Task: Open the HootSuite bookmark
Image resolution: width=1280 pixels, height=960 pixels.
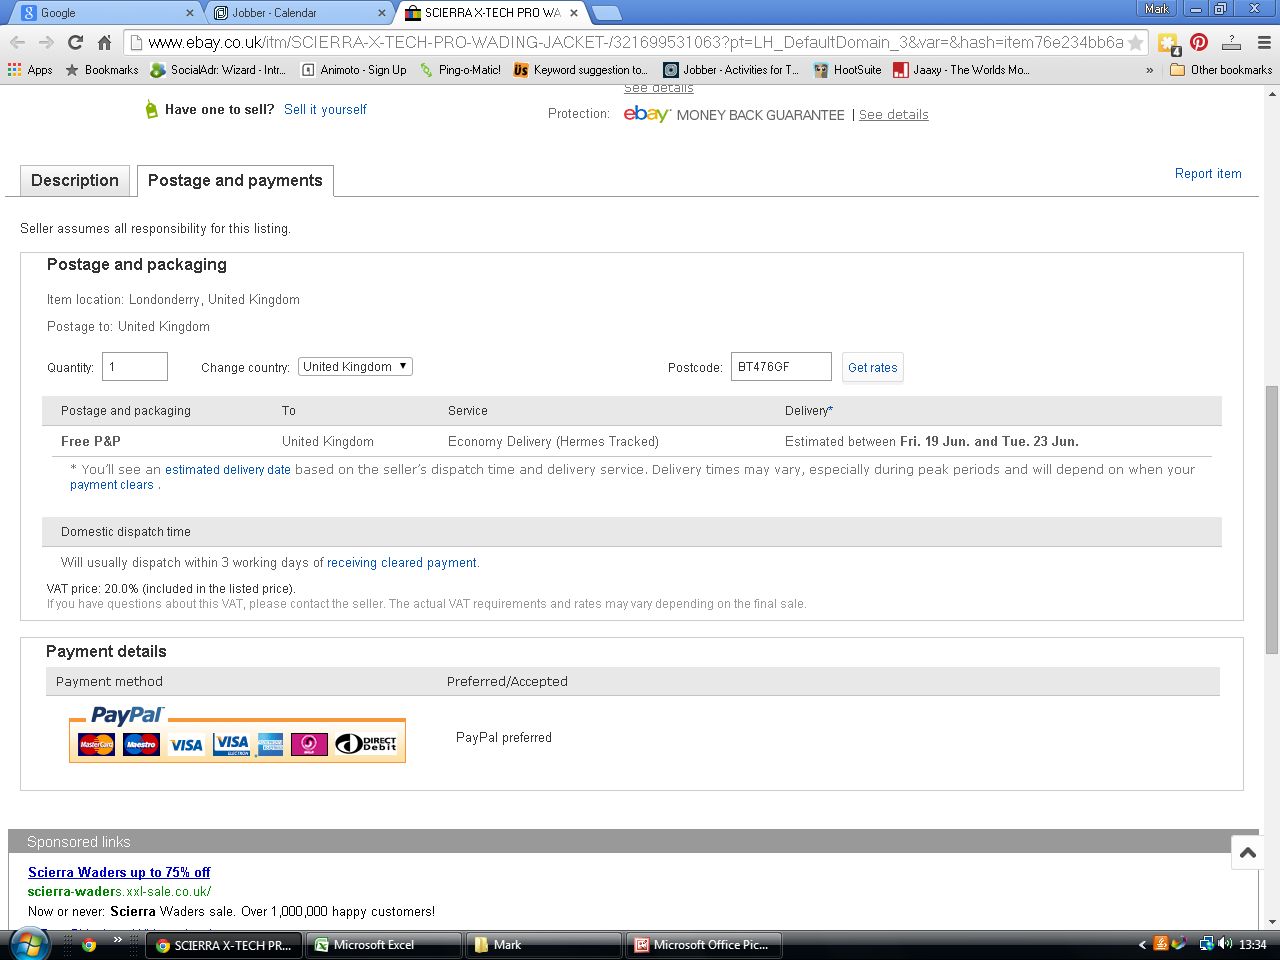Action: tap(847, 70)
